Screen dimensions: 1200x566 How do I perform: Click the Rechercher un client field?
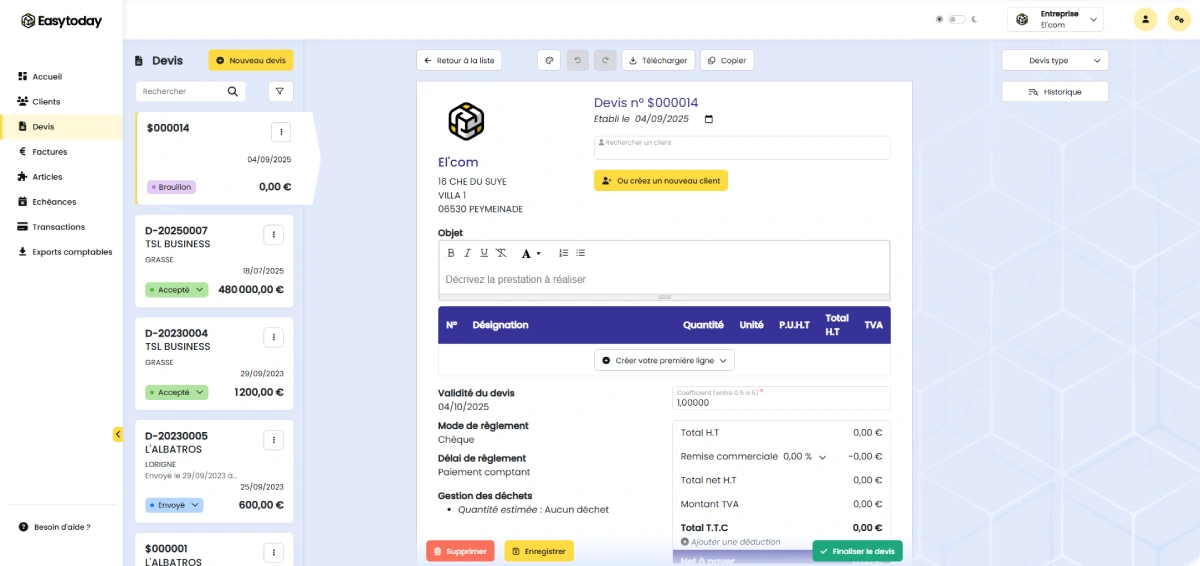741,148
